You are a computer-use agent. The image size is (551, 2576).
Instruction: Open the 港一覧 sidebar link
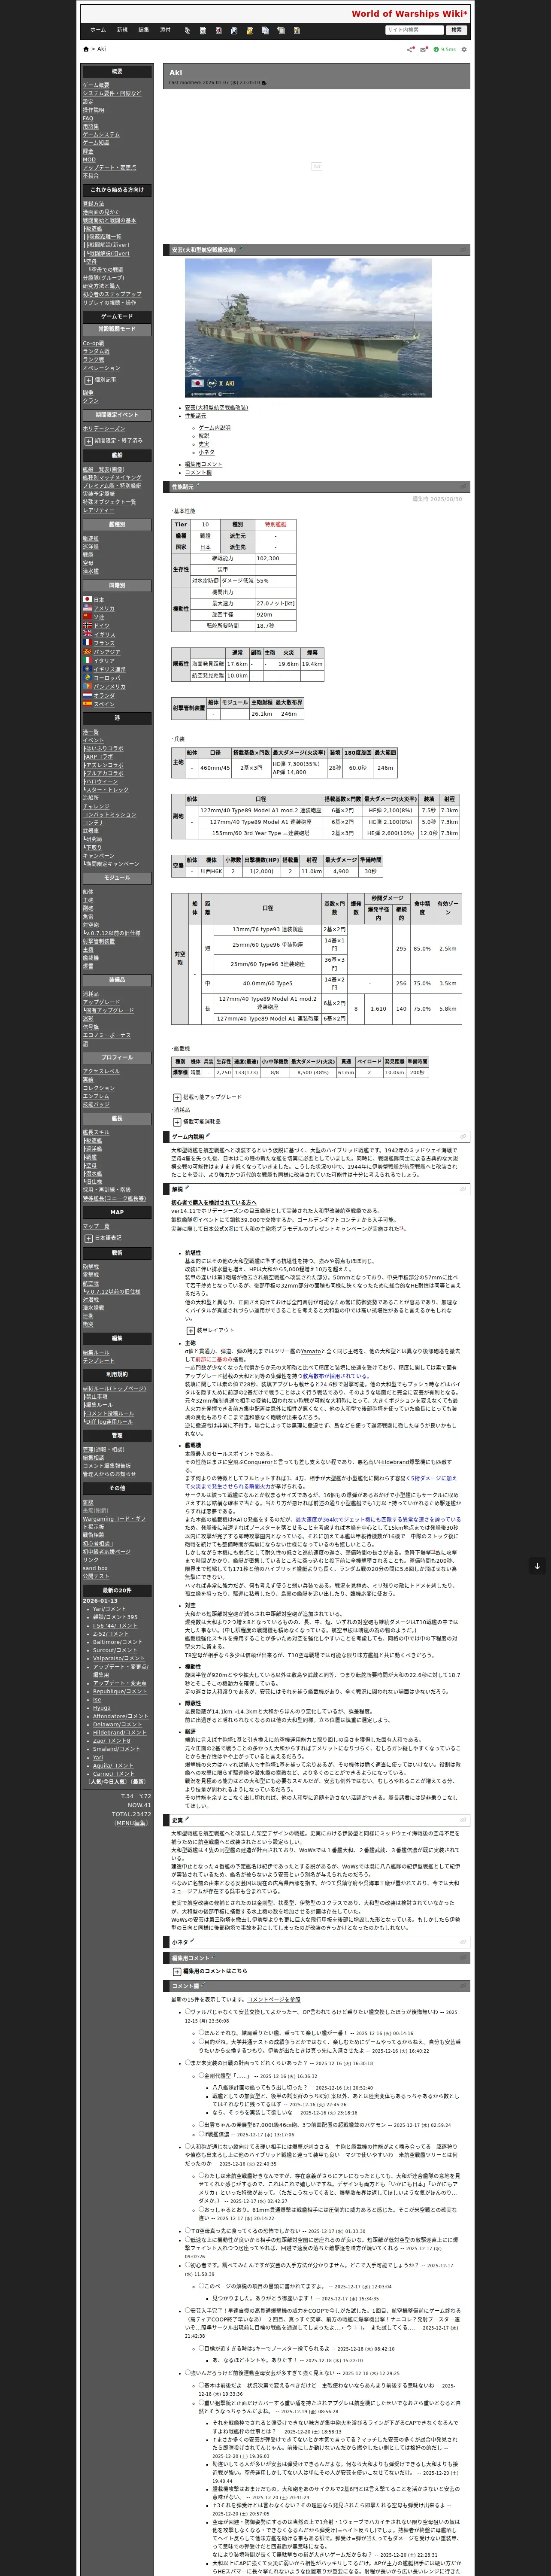(90, 732)
